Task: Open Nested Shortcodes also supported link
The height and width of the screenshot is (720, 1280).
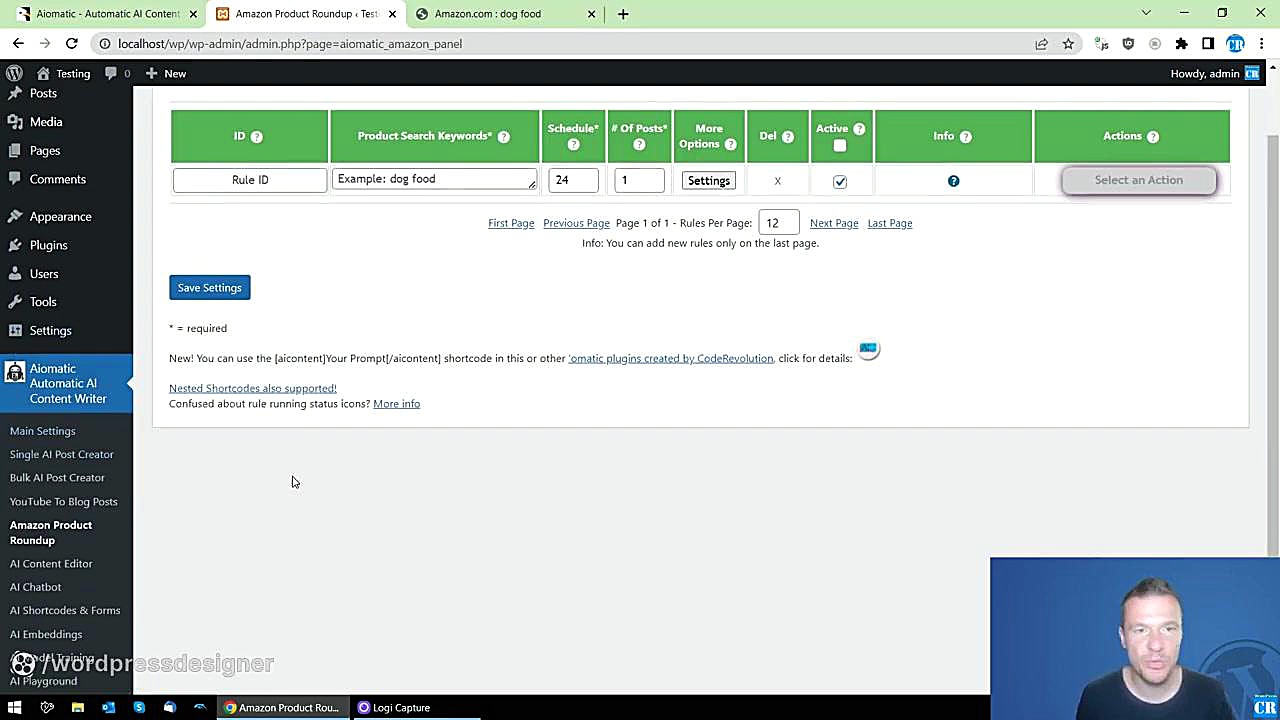Action: [253, 388]
